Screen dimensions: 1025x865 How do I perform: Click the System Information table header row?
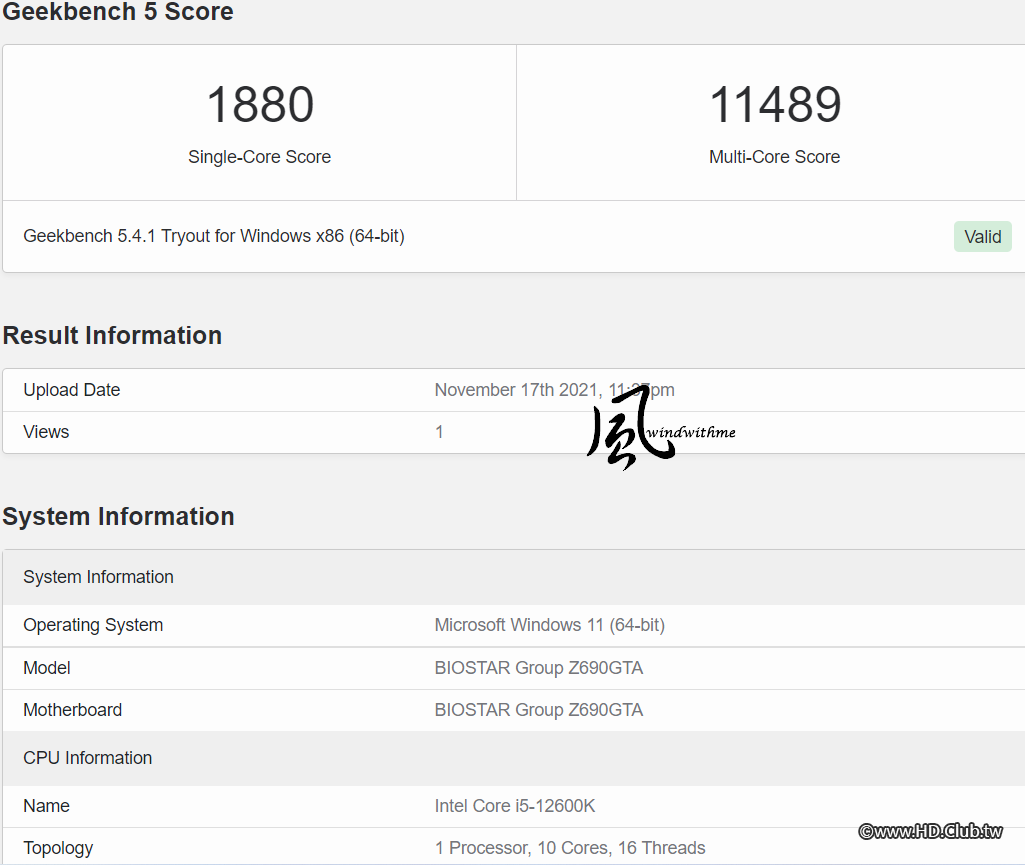click(514, 577)
